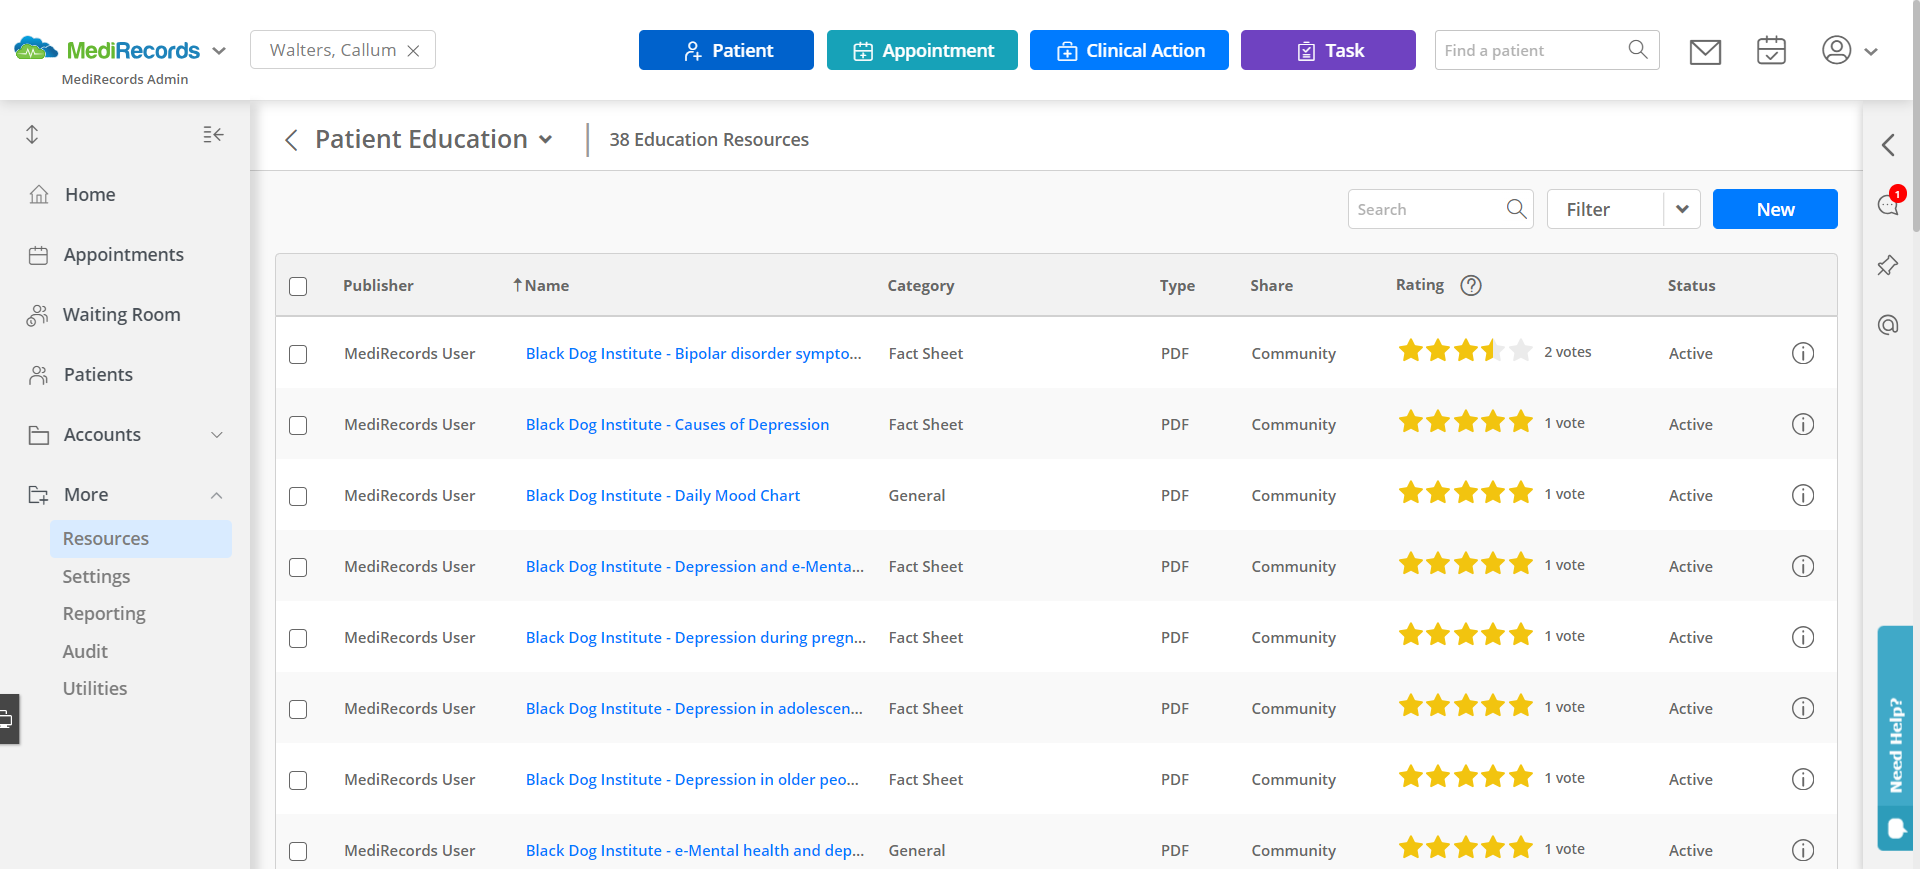
Task: Collapse the More sidebar section
Action: (x=216, y=495)
